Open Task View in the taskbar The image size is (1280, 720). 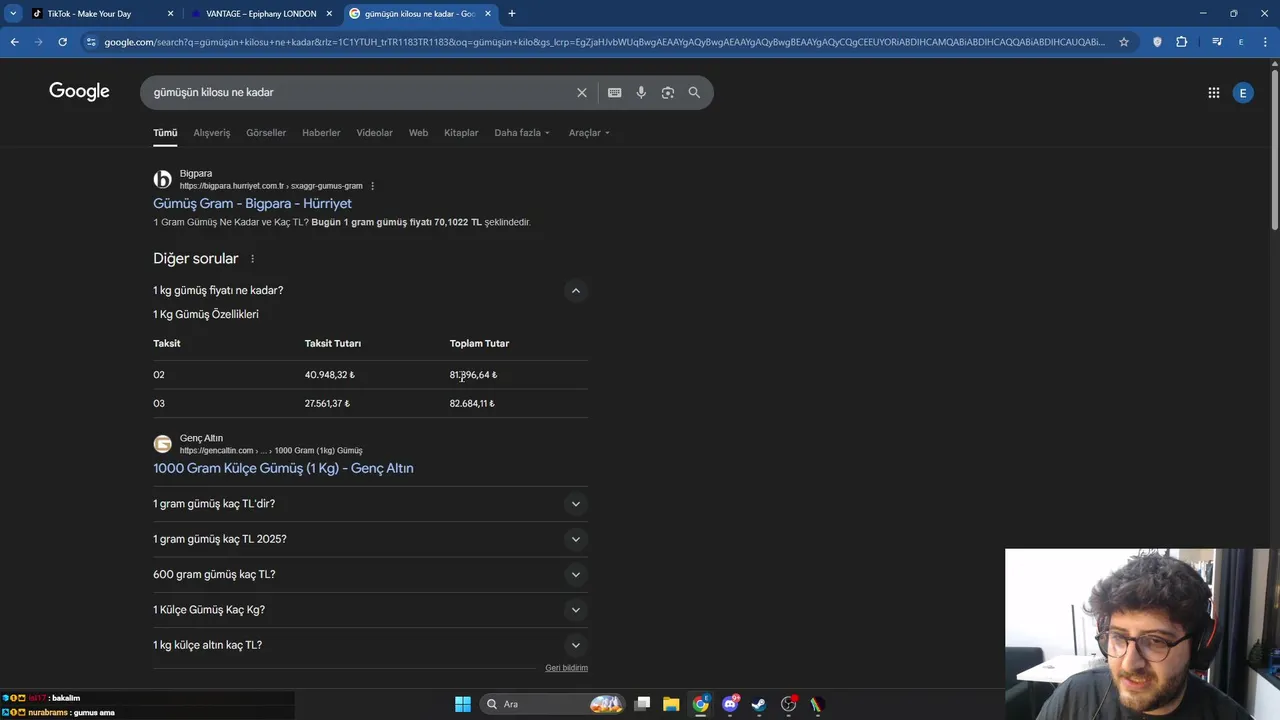[x=643, y=704]
